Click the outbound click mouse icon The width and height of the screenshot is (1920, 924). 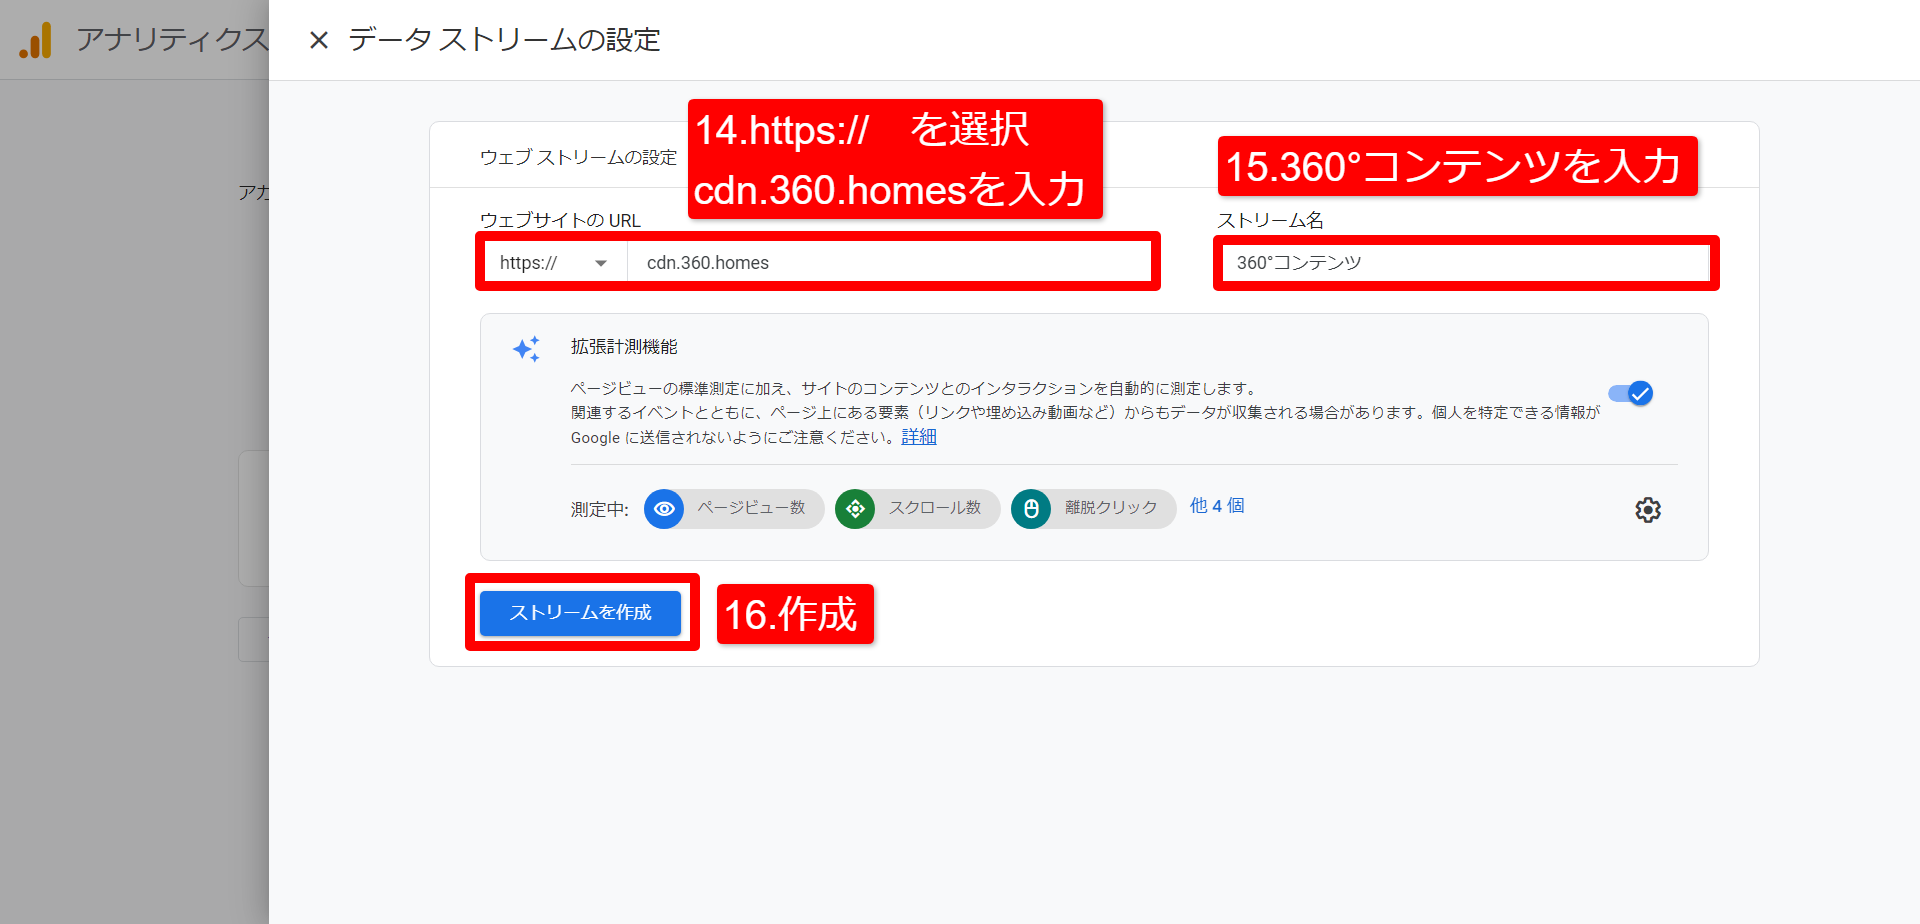pos(1031,509)
